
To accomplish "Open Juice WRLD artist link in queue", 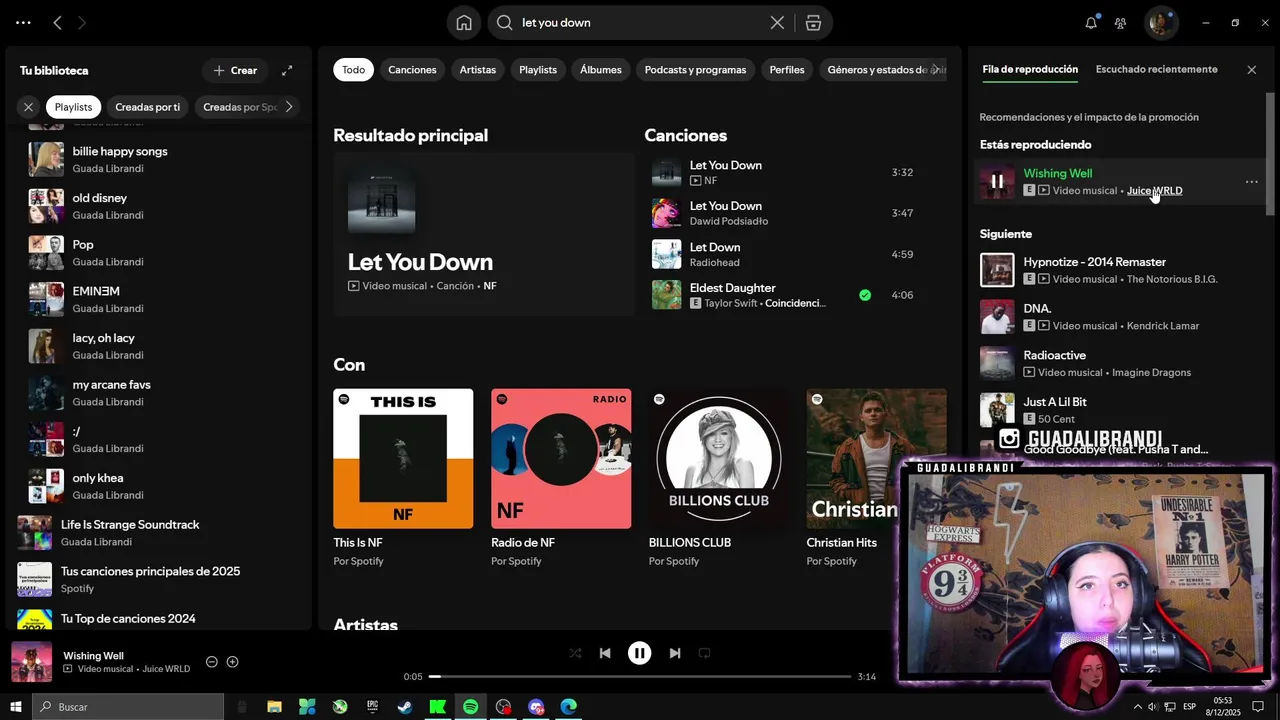I will pyautogui.click(x=1154, y=190).
